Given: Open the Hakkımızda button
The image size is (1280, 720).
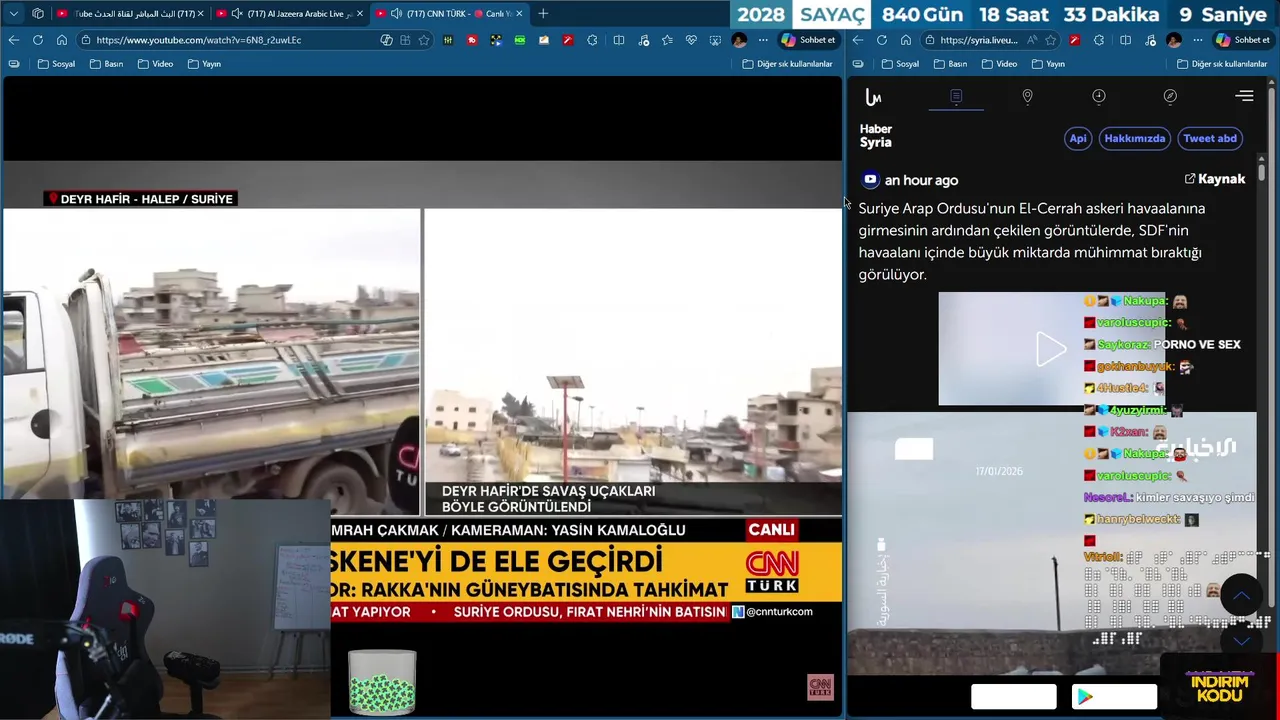Looking at the screenshot, I should (1134, 139).
